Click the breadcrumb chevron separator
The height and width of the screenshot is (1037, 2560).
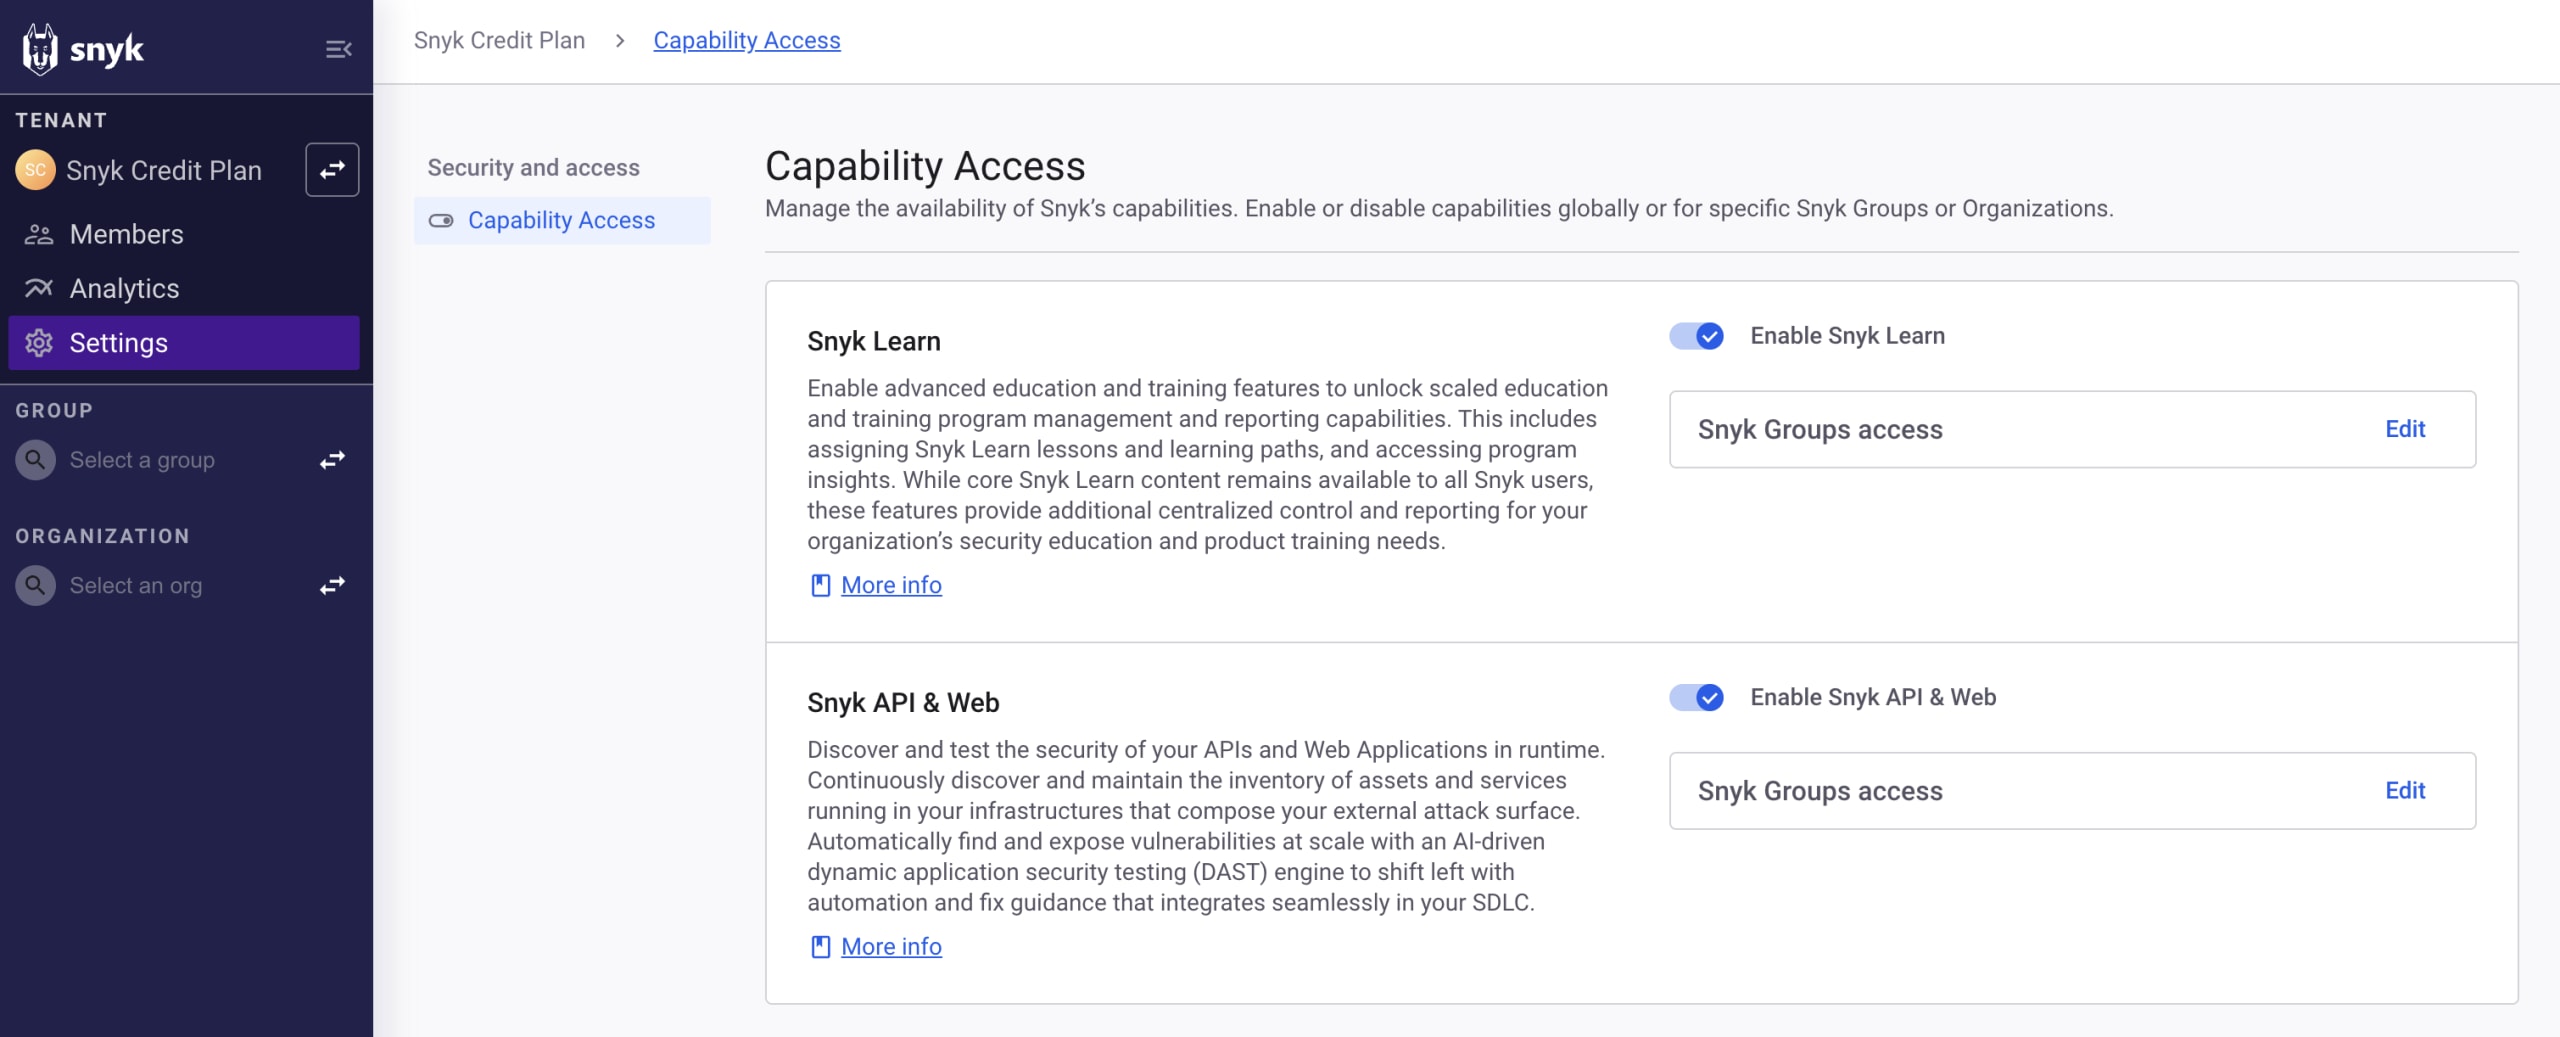(620, 41)
